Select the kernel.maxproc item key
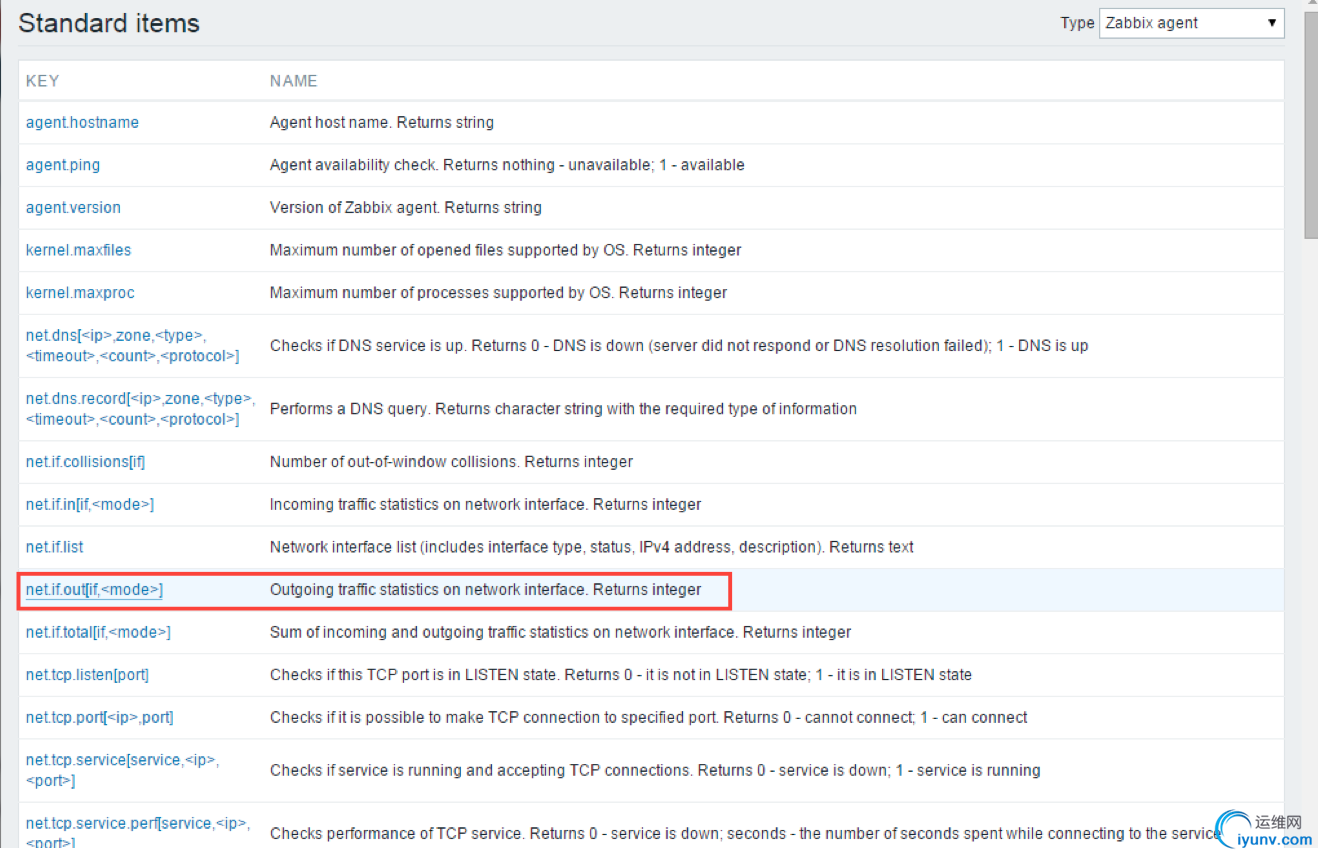 (x=80, y=293)
